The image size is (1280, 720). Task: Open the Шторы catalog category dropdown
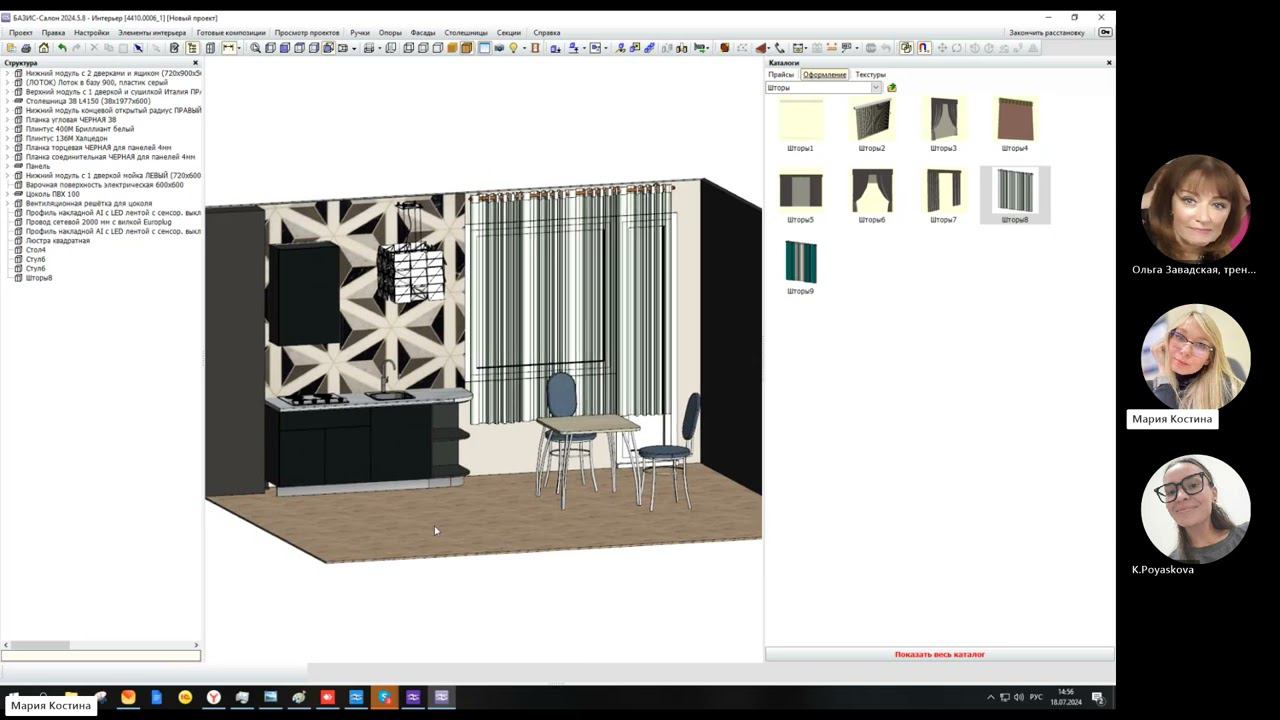point(876,88)
